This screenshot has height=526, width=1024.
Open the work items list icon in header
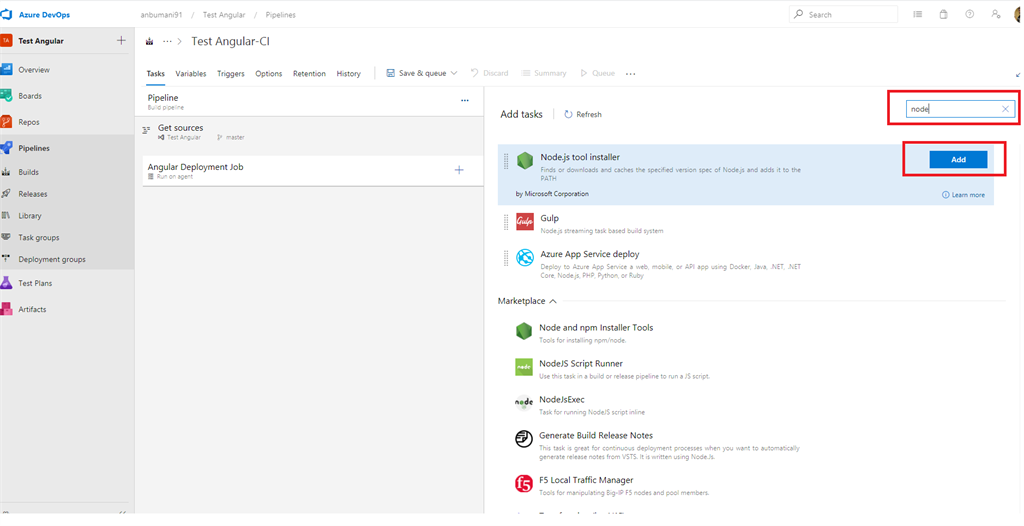918,14
